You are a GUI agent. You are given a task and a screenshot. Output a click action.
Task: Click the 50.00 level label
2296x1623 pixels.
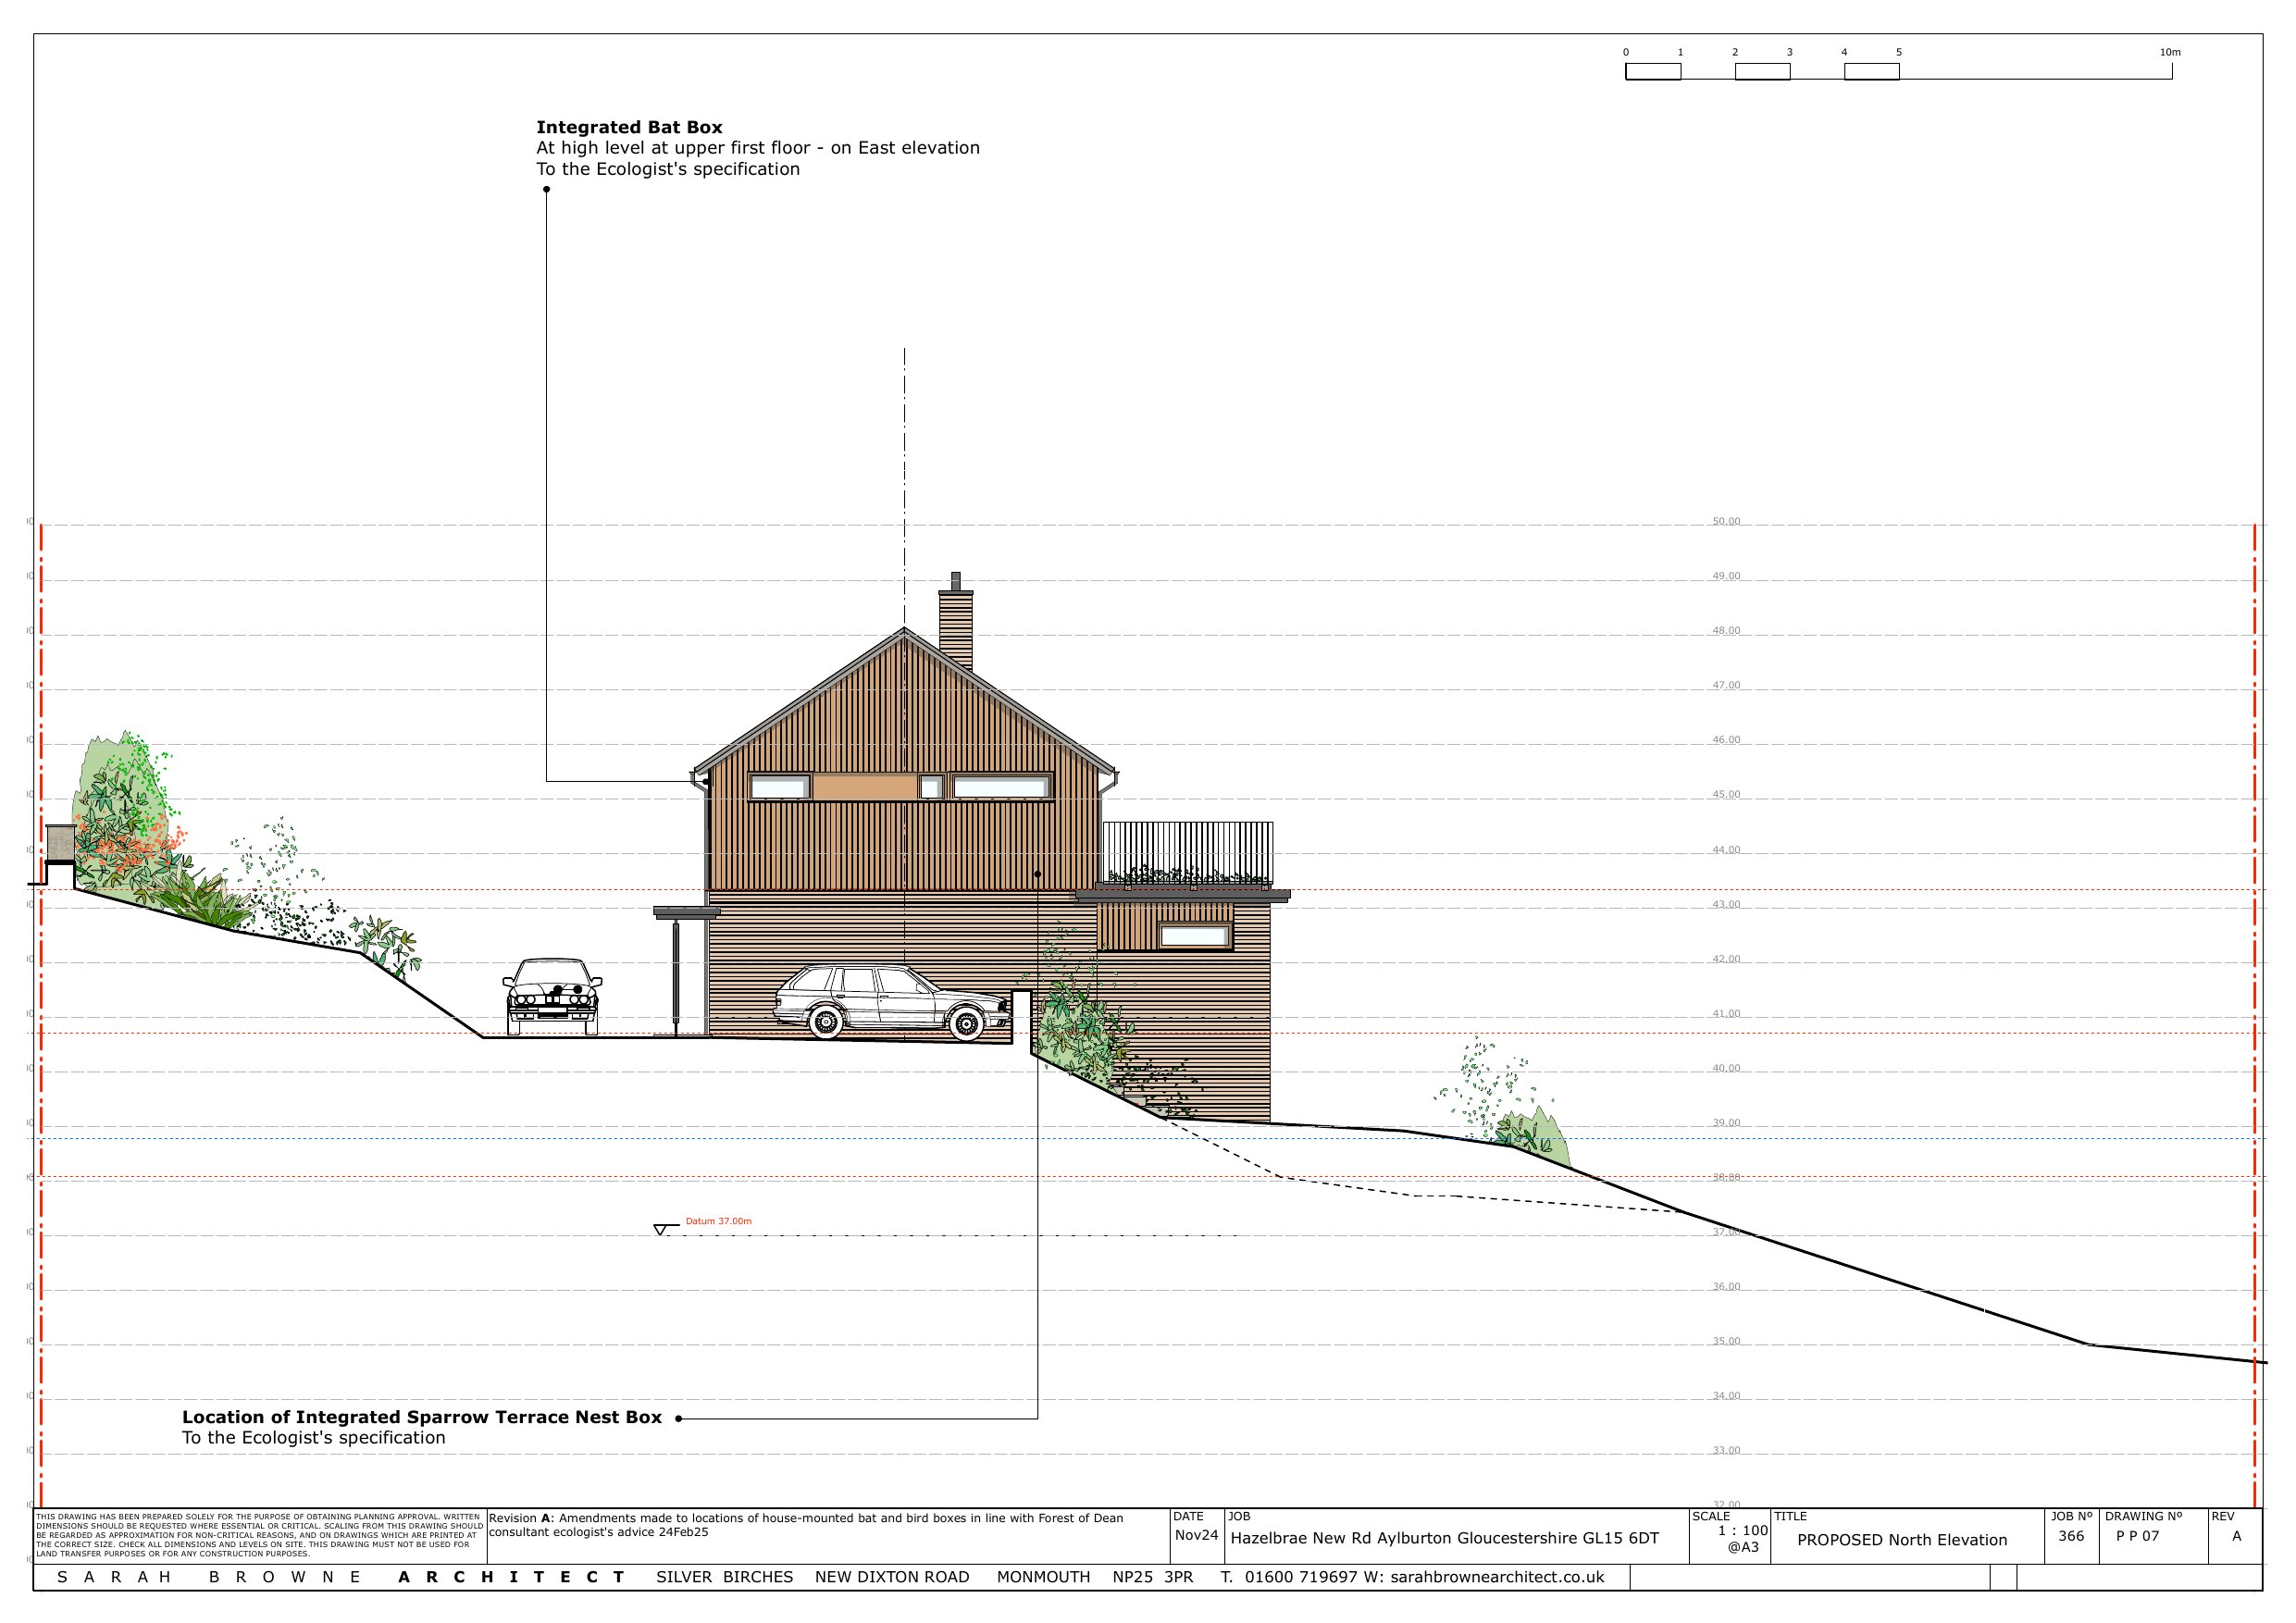pyautogui.click(x=1726, y=521)
